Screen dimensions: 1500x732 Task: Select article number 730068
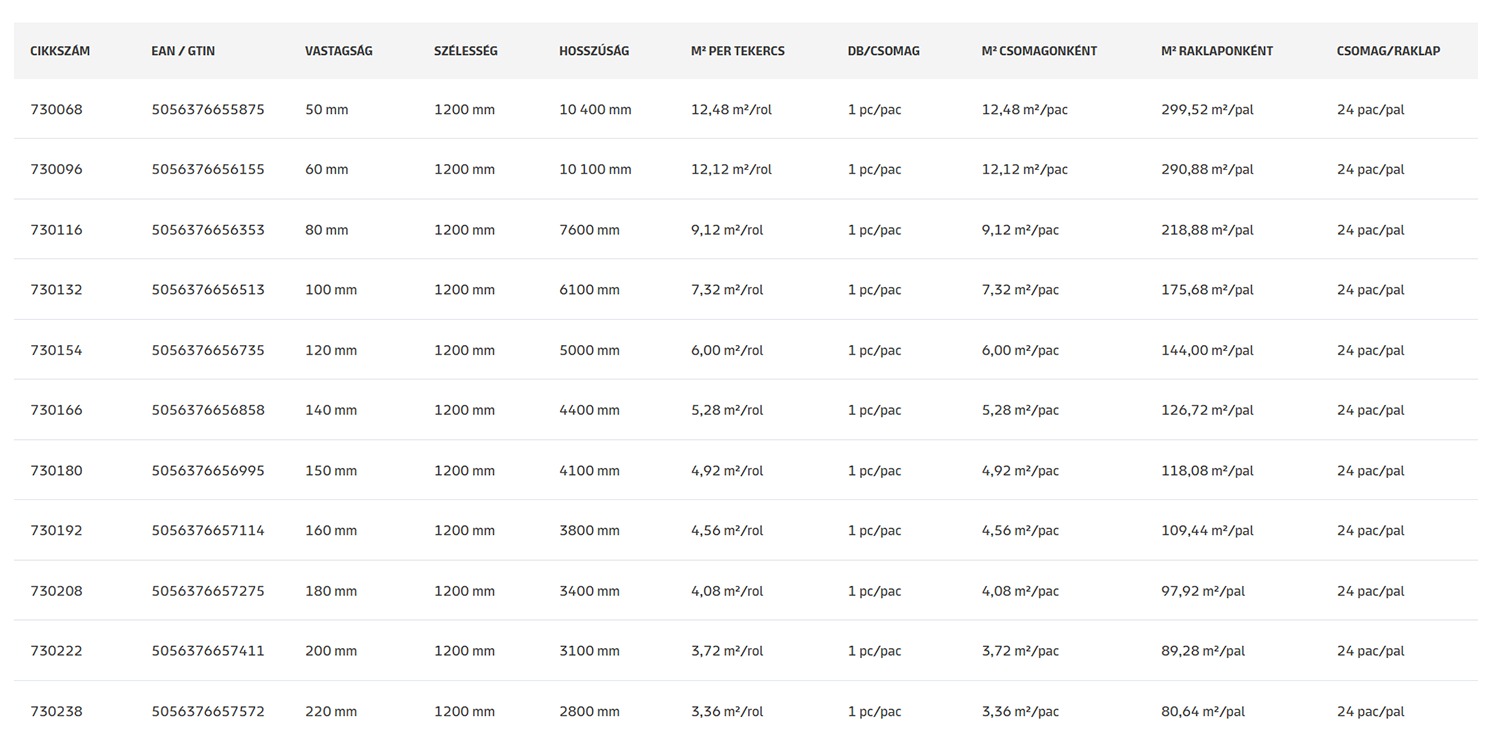(x=57, y=110)
